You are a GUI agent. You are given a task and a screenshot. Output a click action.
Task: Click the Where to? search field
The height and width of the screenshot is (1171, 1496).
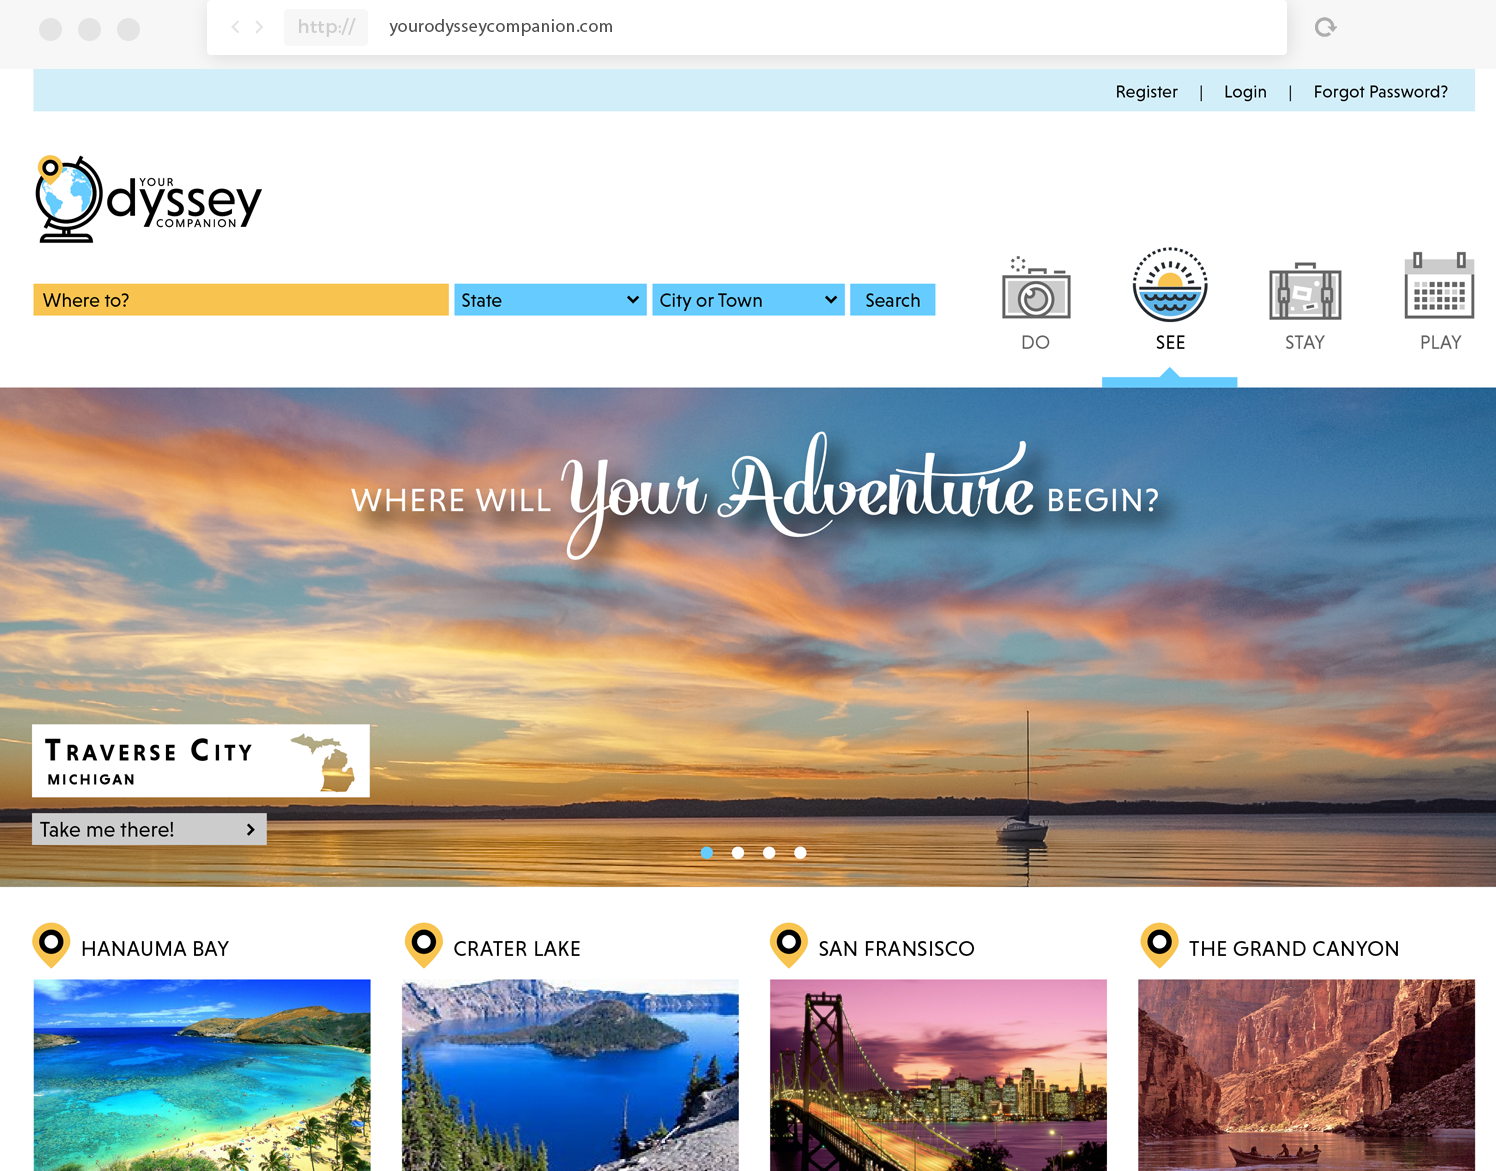[241, 300]
